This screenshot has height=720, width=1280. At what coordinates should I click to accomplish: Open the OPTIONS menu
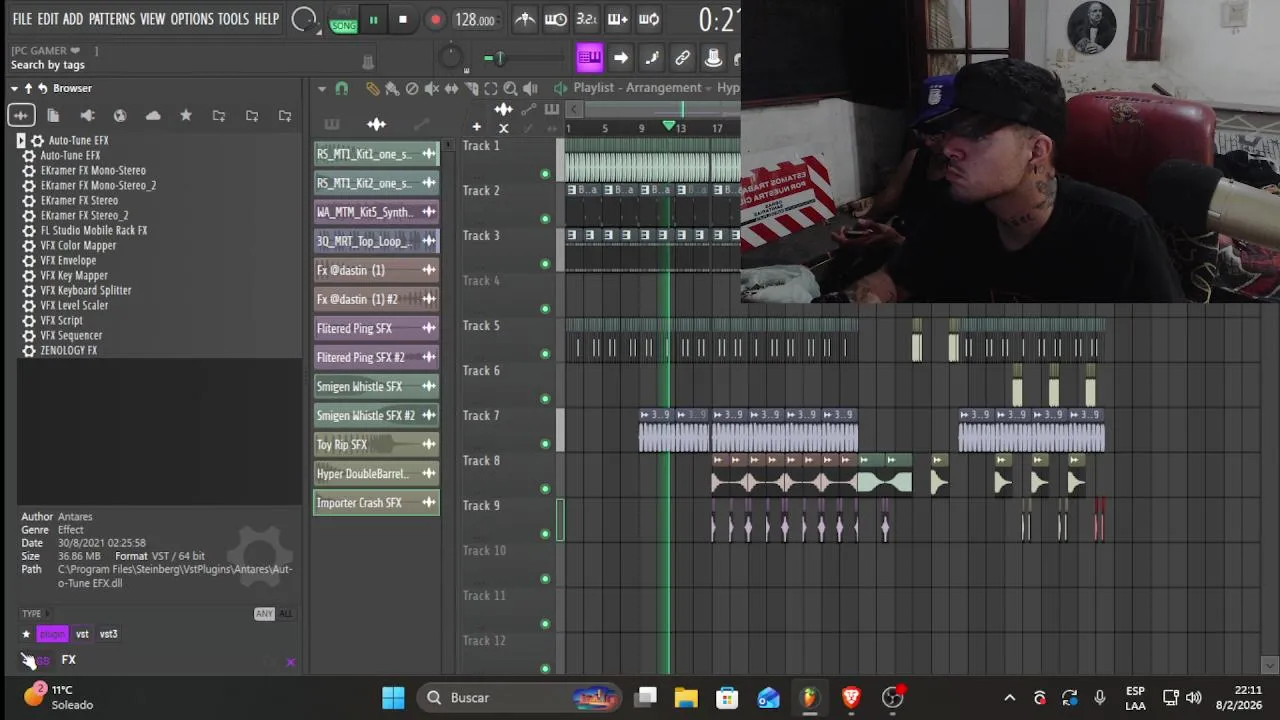192,19
